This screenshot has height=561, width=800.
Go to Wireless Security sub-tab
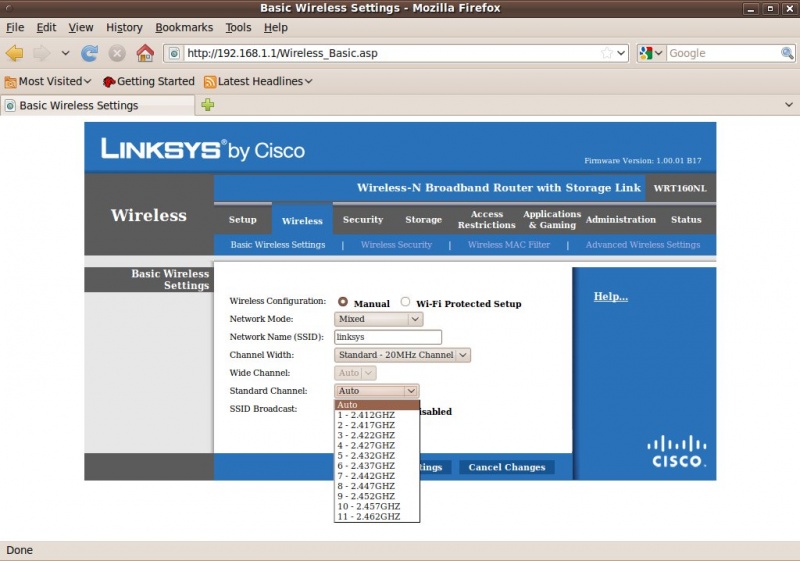(x=396, y=245)
